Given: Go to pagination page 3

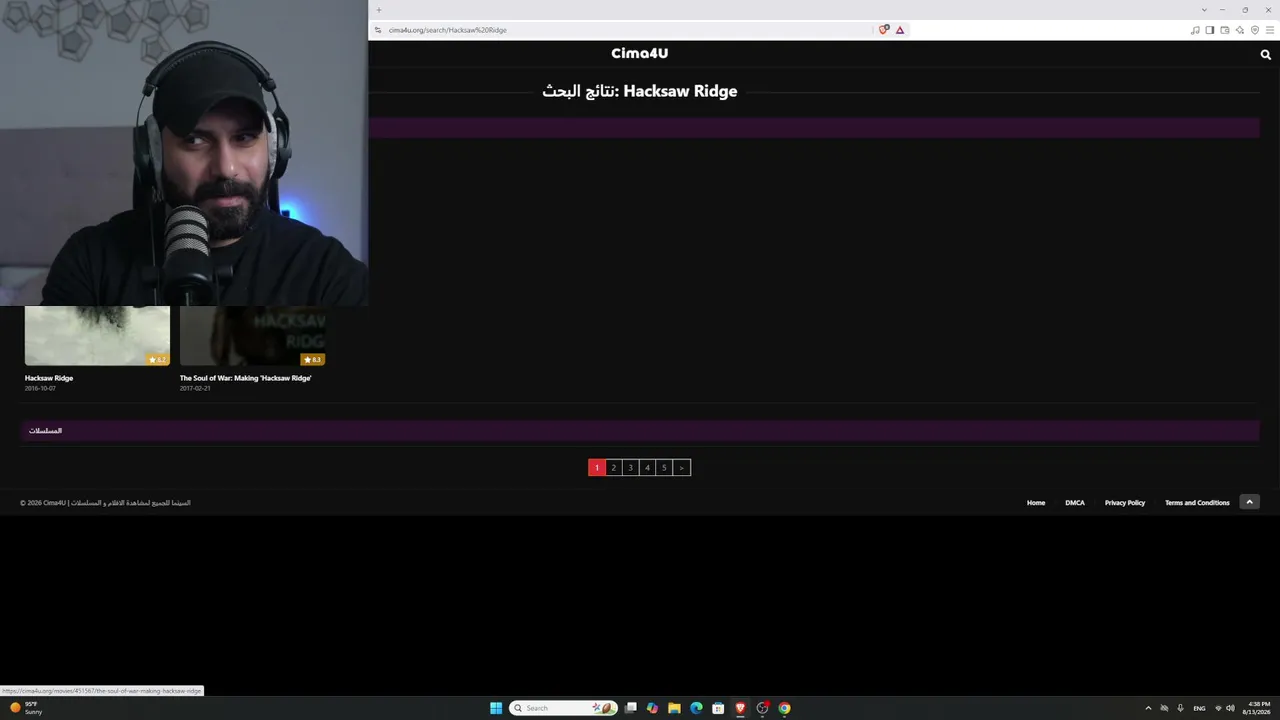Looking at the screenshot, I should 630,468.
